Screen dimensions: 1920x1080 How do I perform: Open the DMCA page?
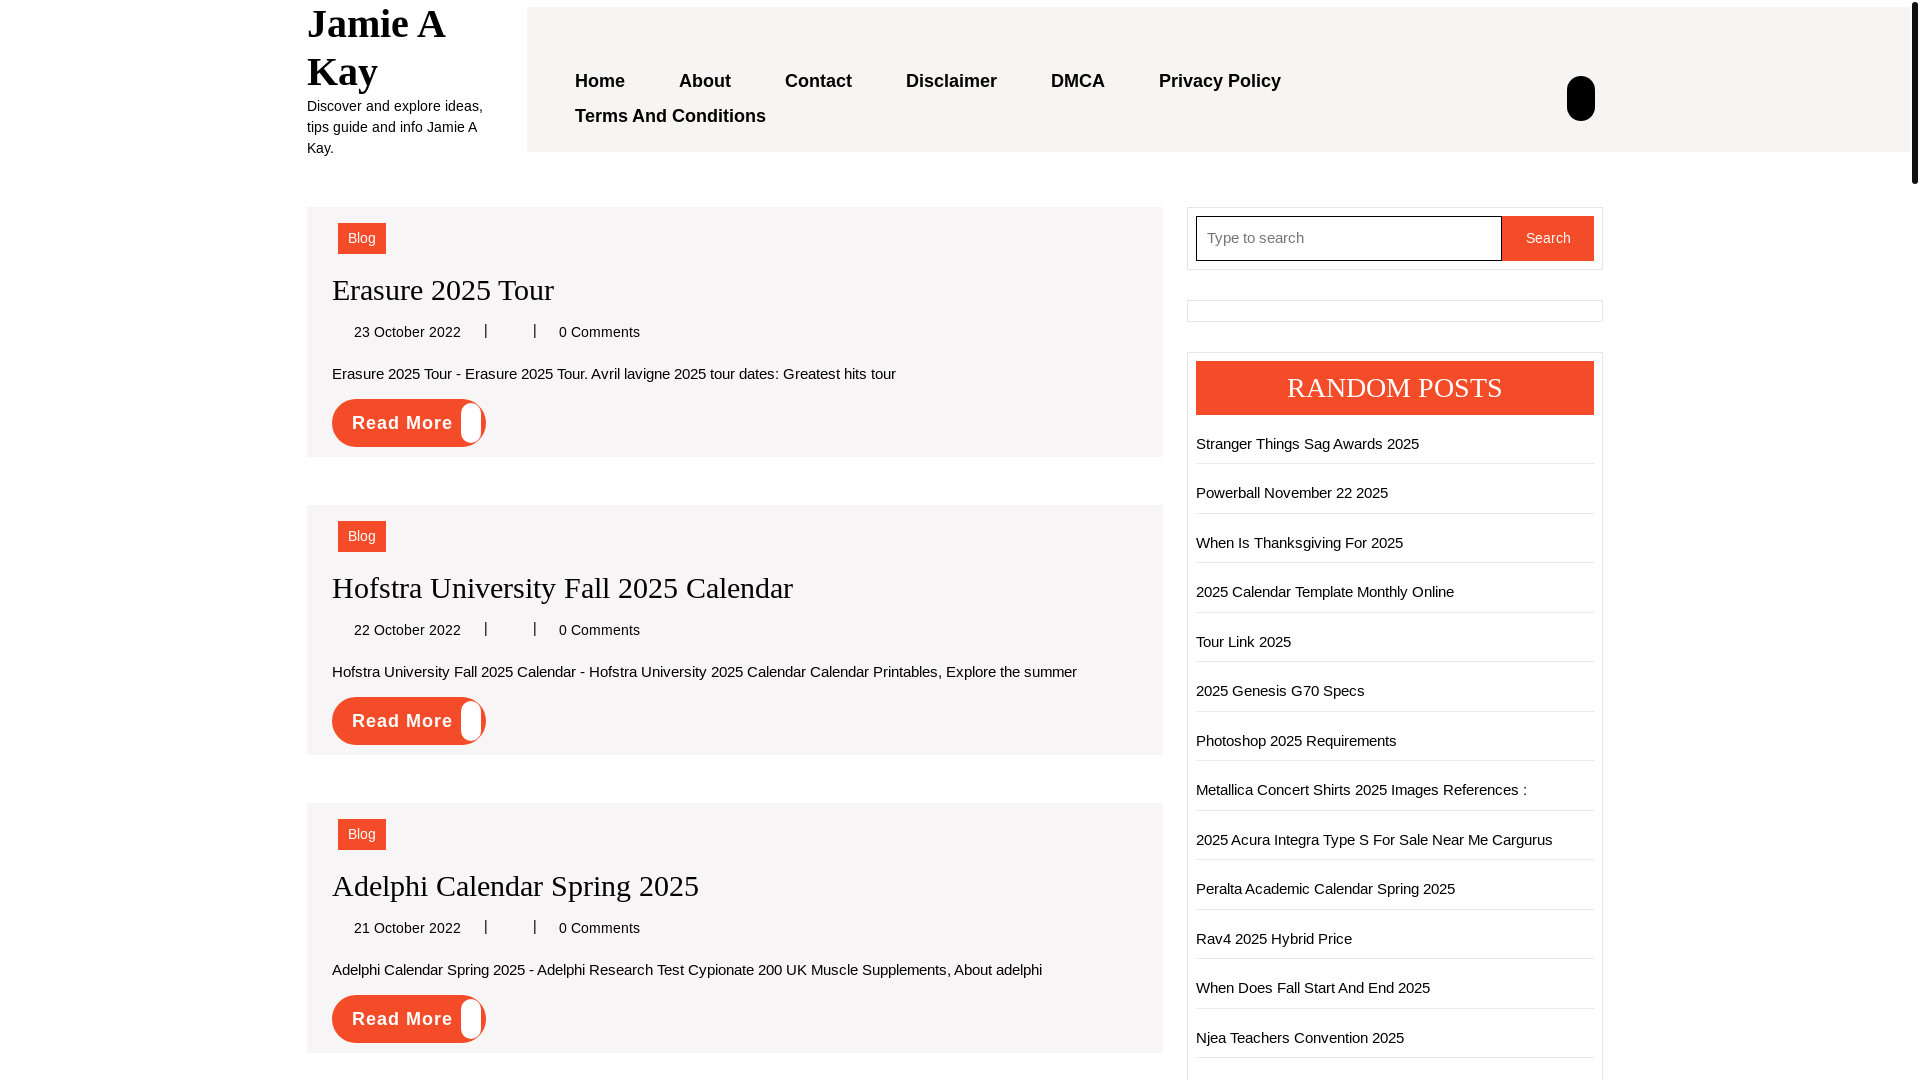pyautogui.click(x=1078, y=81)
